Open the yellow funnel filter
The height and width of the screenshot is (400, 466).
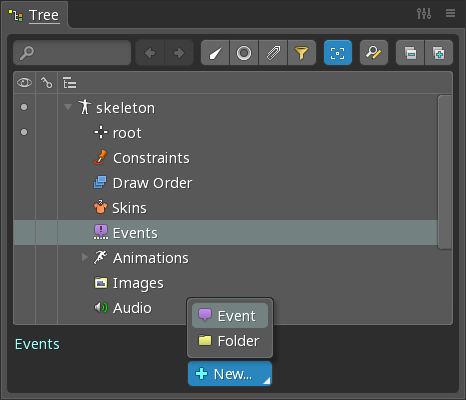[x=302, y=53]
